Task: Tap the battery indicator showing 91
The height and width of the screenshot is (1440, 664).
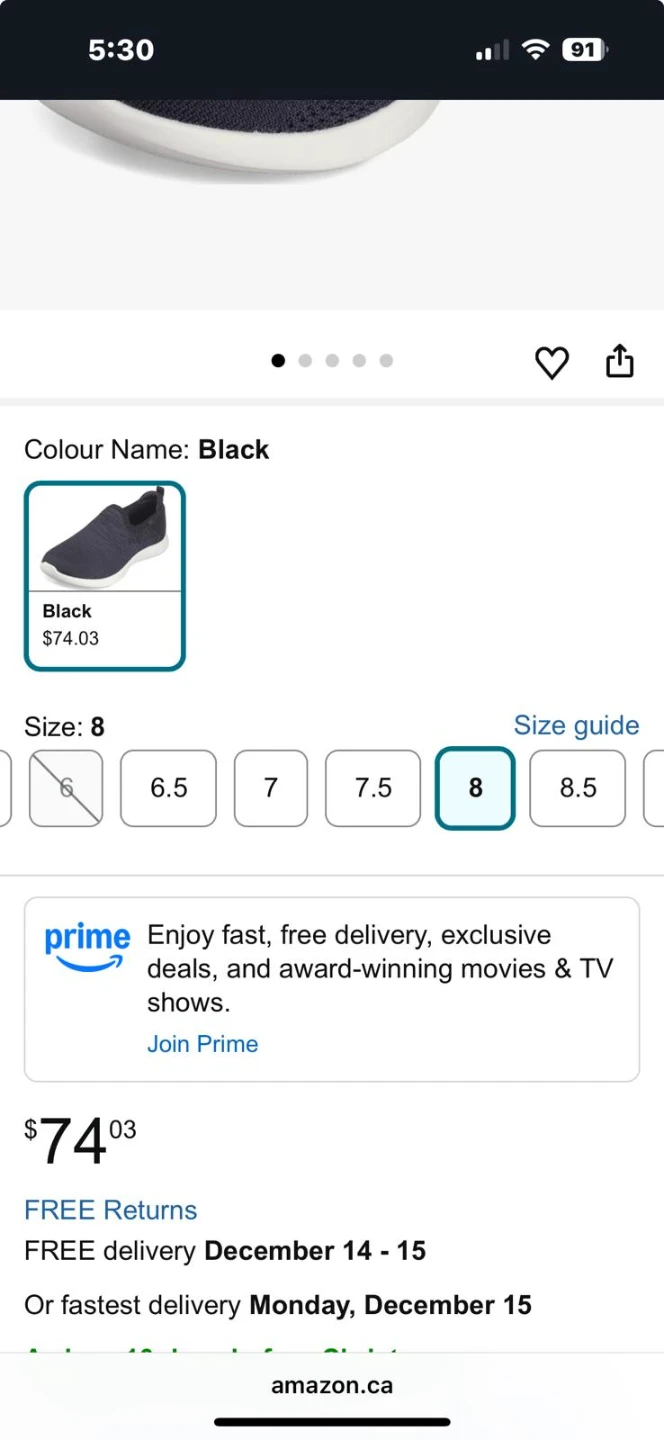Action: click(x=584, y=49)
